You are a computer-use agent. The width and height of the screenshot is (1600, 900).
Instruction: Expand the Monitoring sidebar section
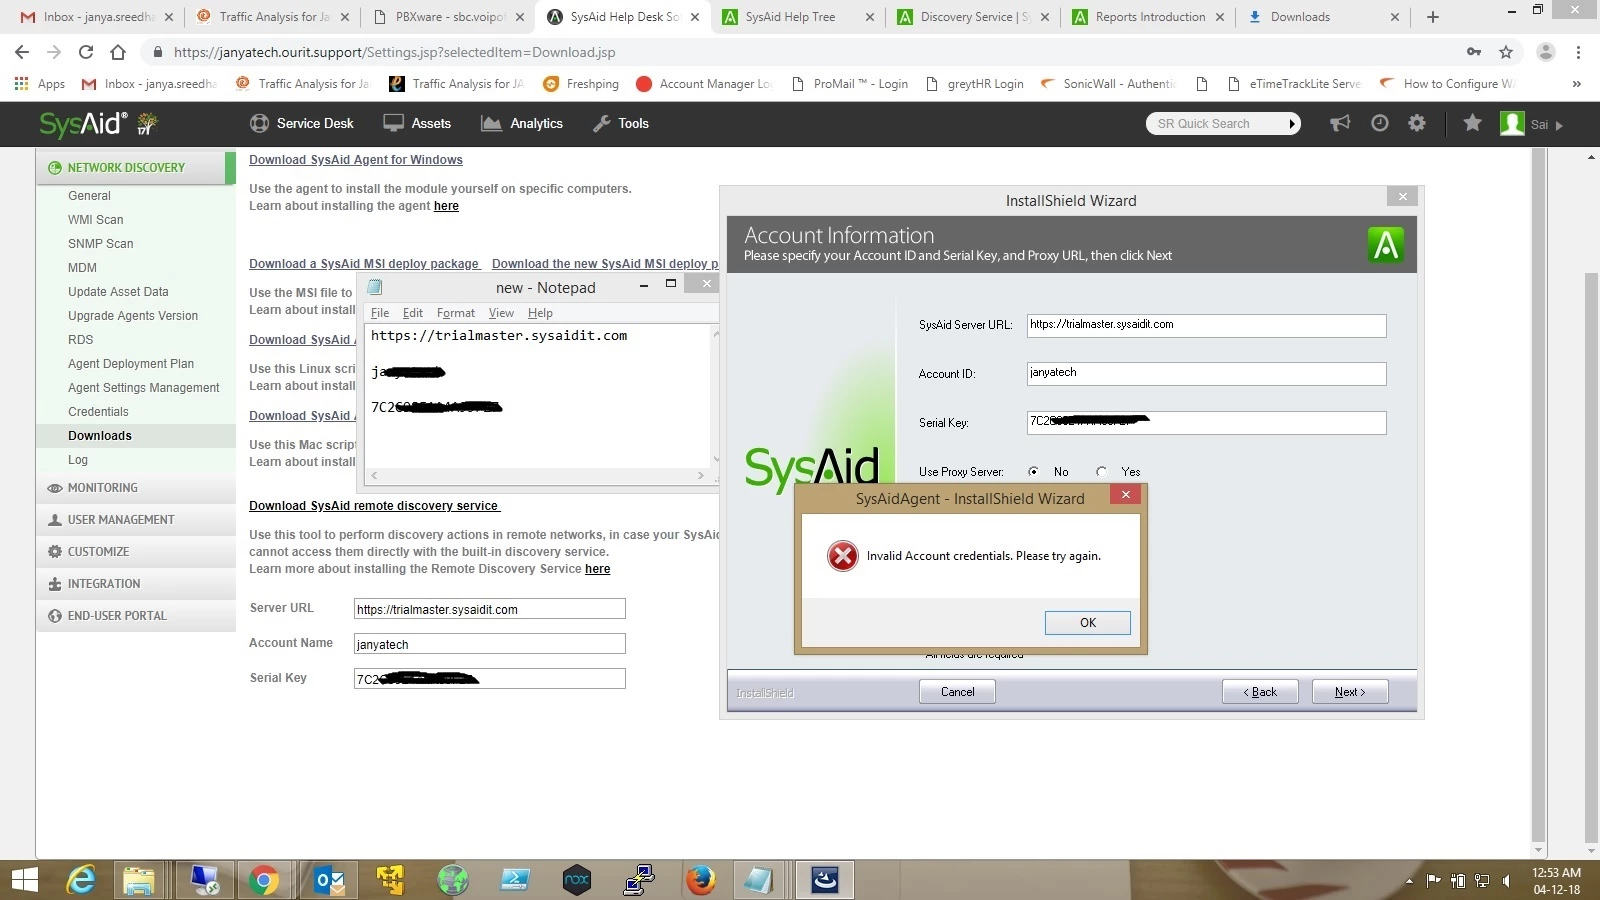coord(136,488)
